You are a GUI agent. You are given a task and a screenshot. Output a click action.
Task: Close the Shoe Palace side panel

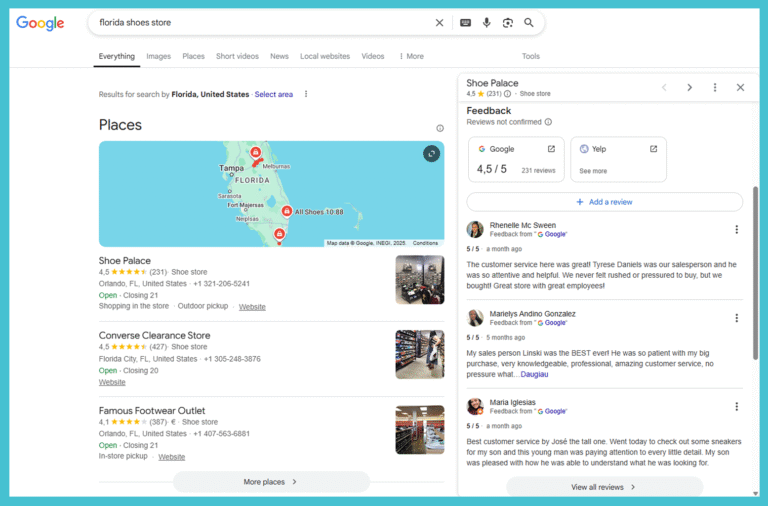(x=740, y=88)
